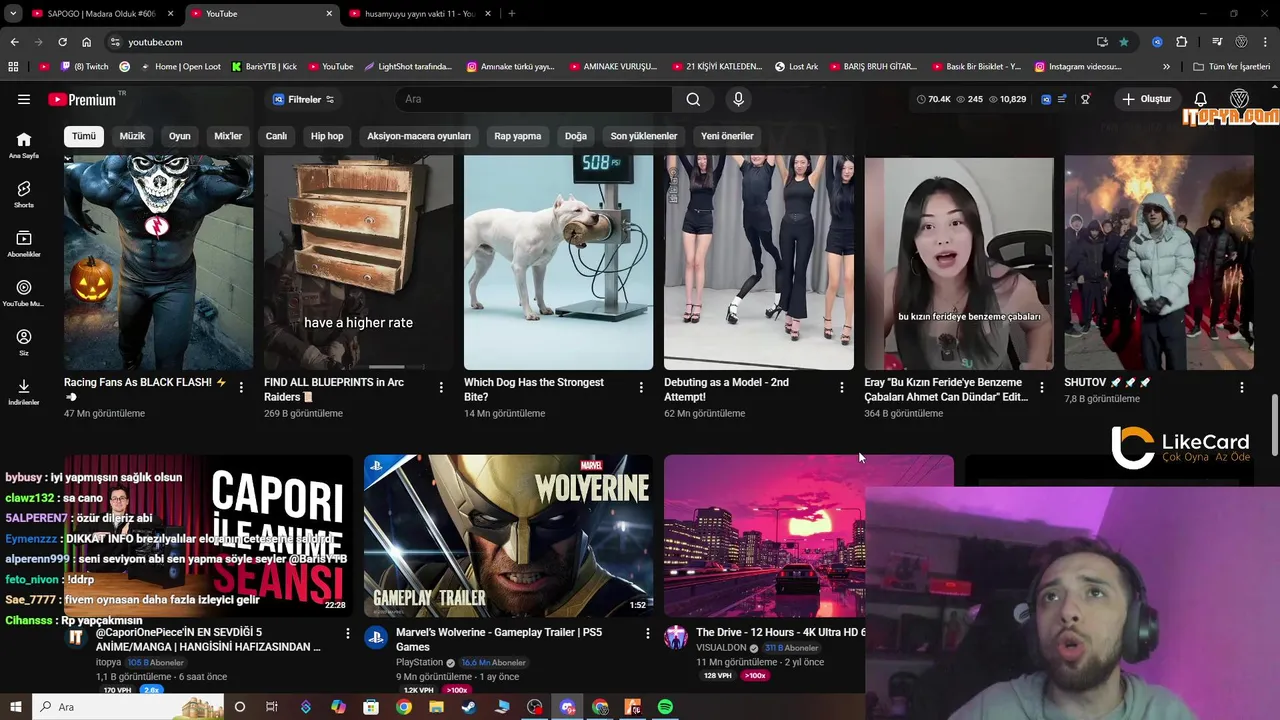Open the Filtreler extension filter
The image size is (1280, 720).
click(303, 99)
